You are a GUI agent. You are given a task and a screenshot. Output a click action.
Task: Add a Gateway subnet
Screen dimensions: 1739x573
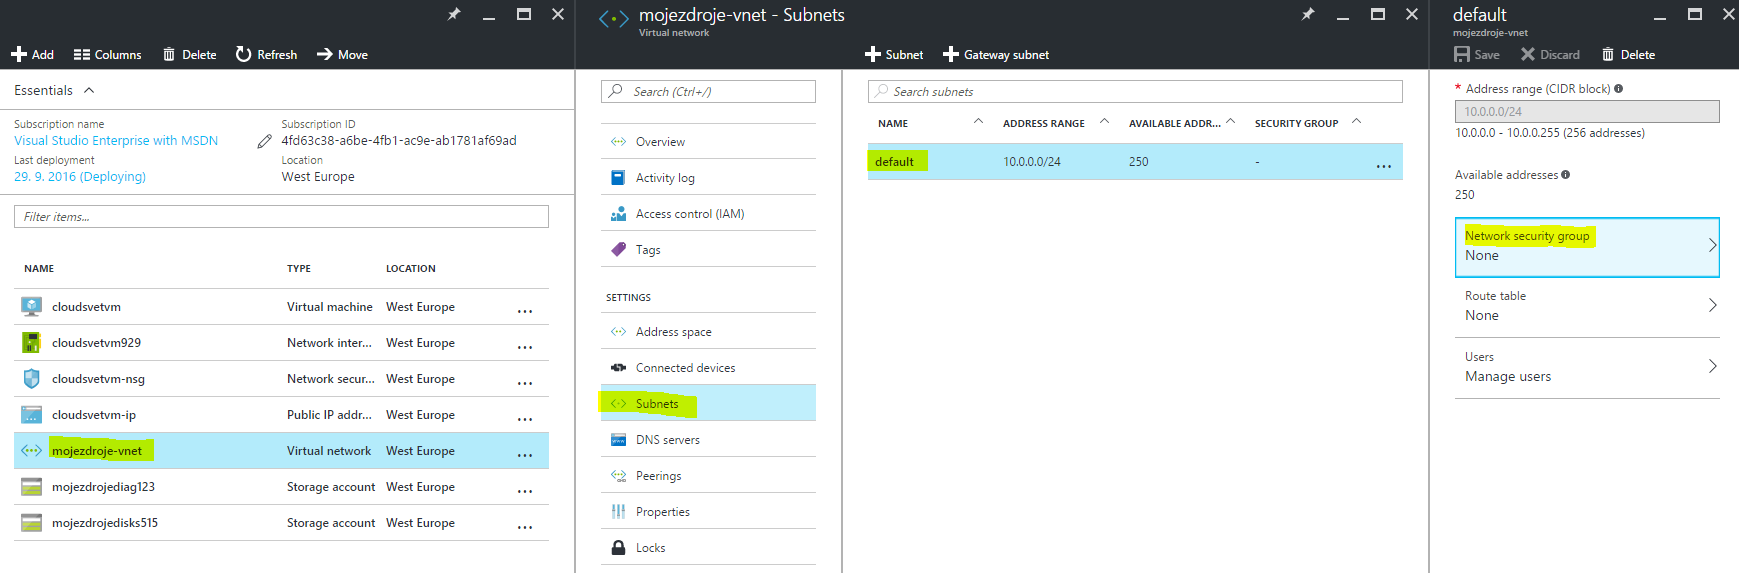pyautogui.click(x=996, y=54)
